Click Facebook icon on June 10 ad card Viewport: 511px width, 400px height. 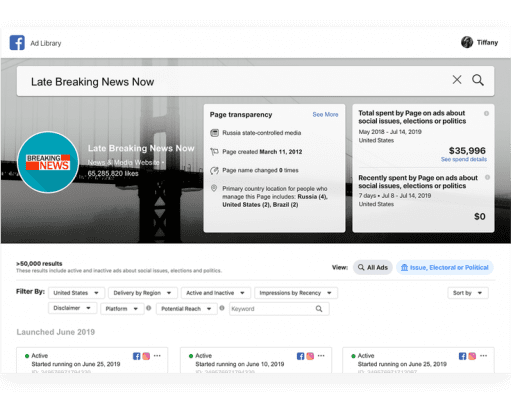(300, 356)
